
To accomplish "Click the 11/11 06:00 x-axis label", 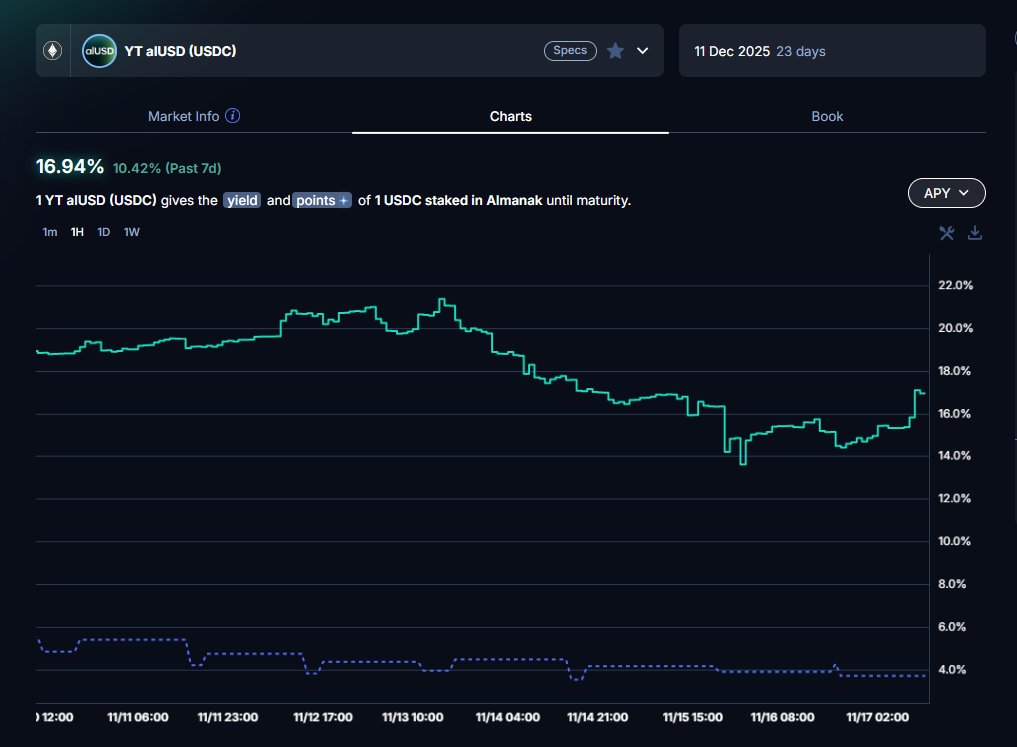I will (138, 717).
